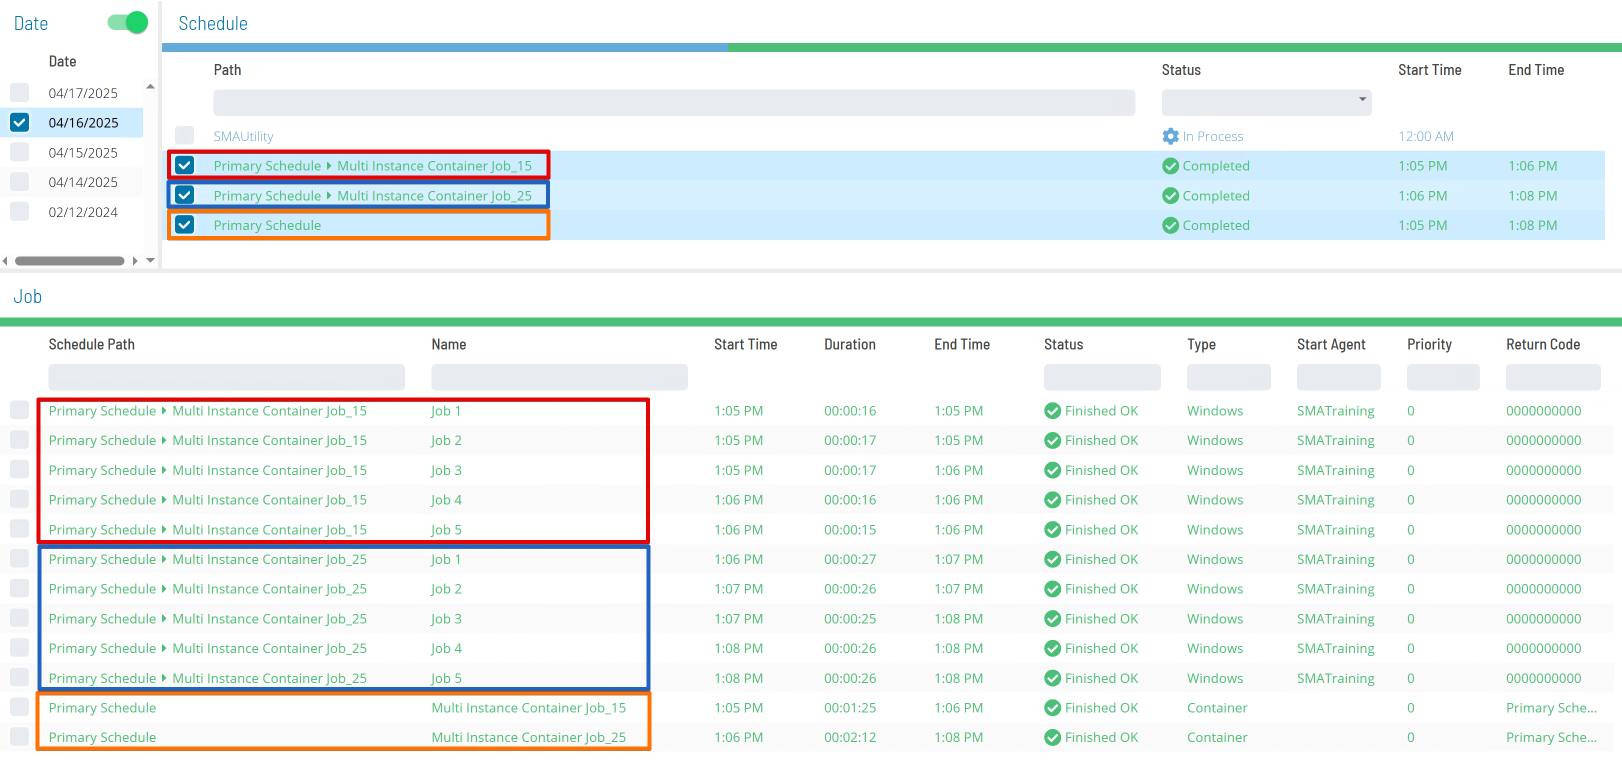Viewport: 1622px width, 761px height.
Task: Check the Job_25 Job 2 row checkbox
Action: pos(20,588)
